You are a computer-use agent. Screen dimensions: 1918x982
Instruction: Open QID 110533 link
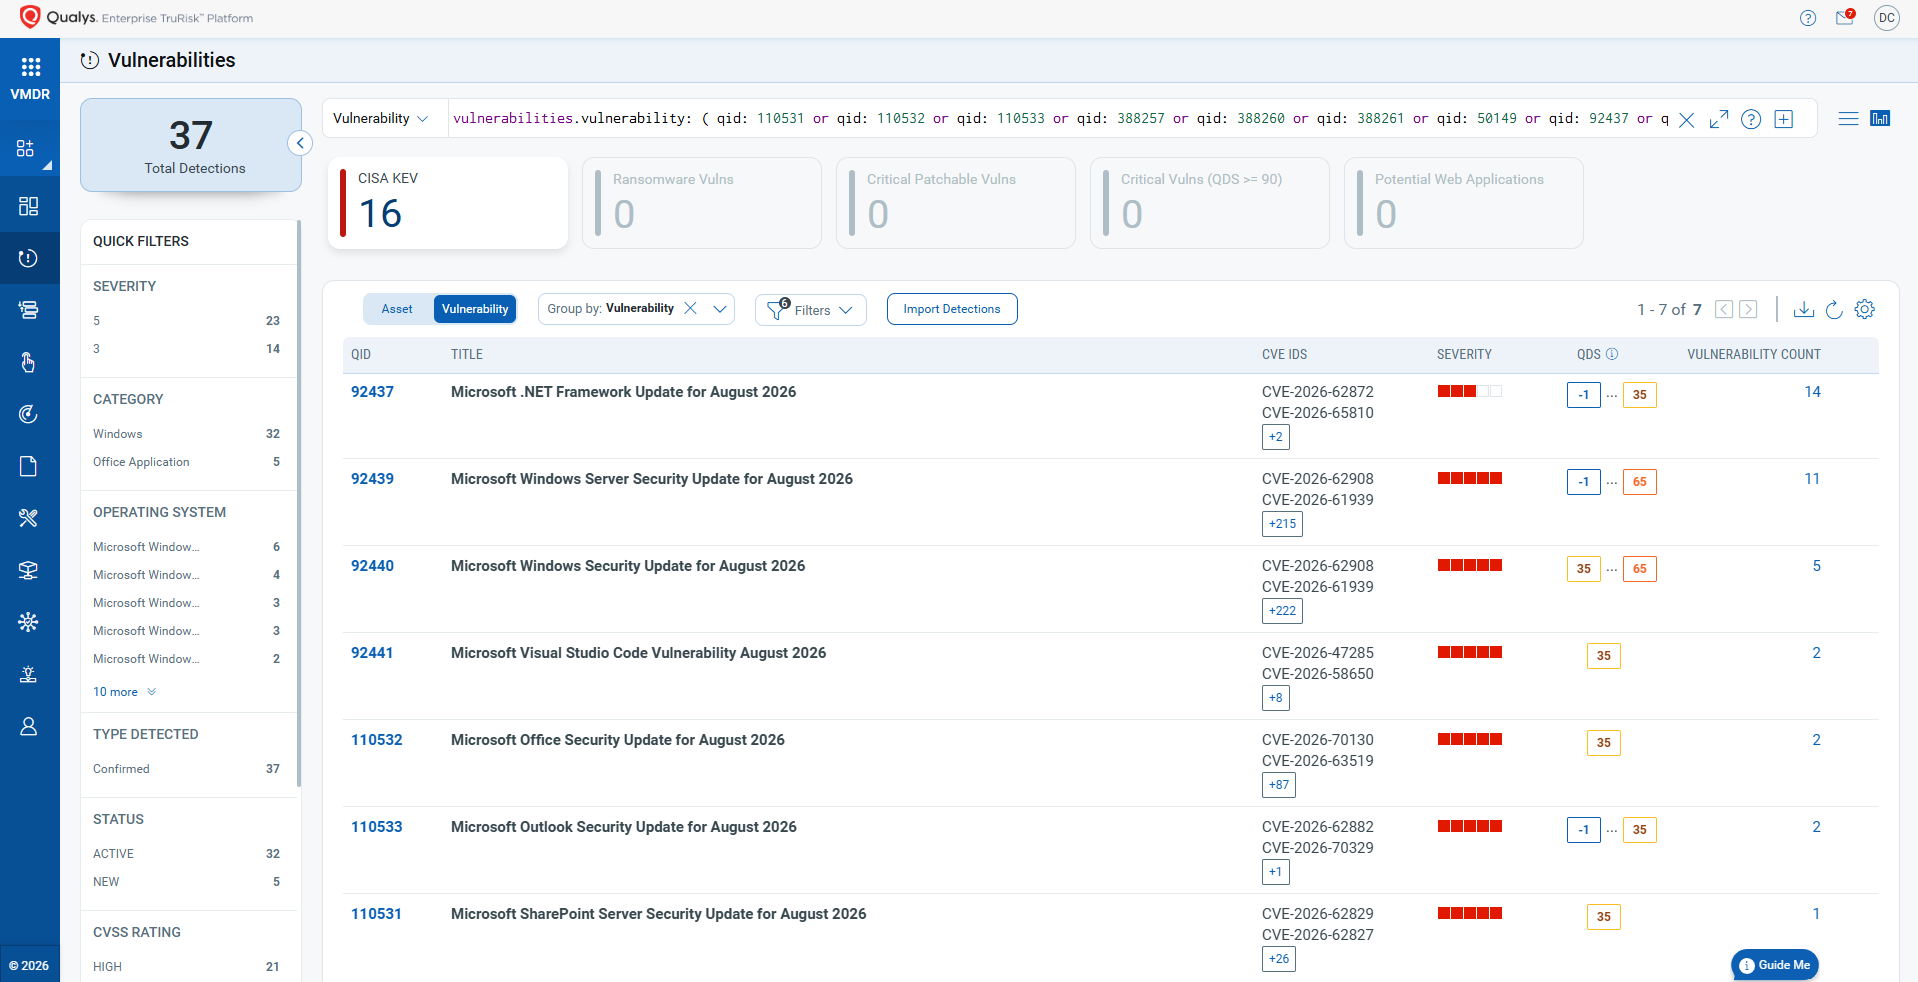tap(376, 827)
